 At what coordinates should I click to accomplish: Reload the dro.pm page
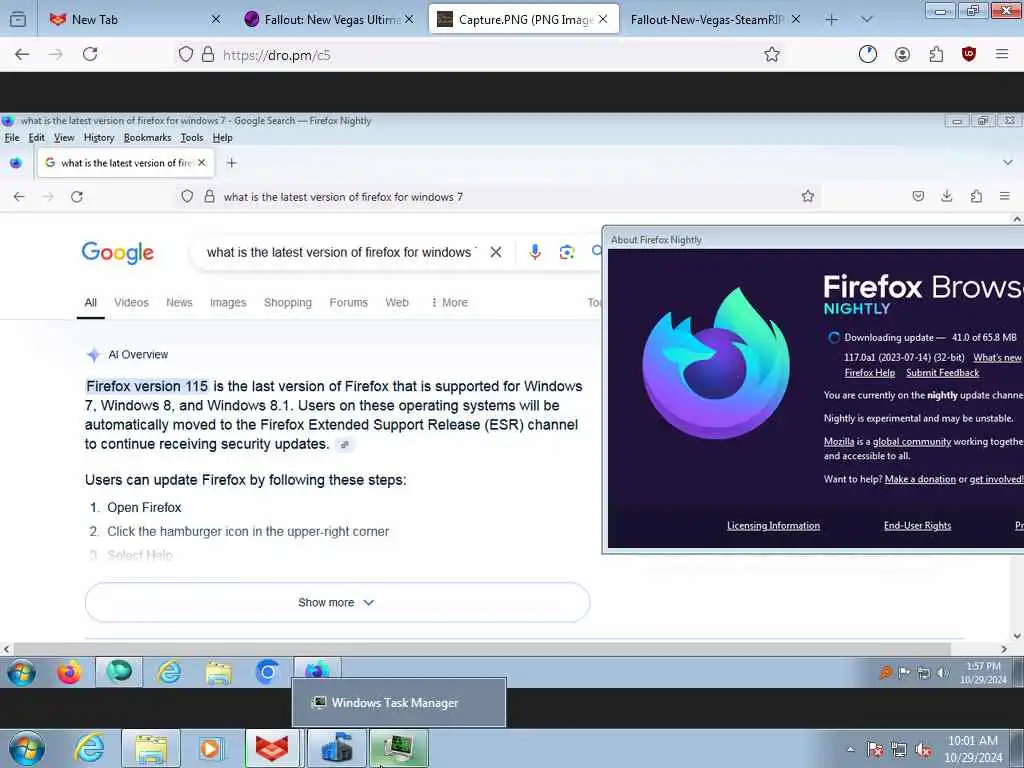click(x=90, y=54)
